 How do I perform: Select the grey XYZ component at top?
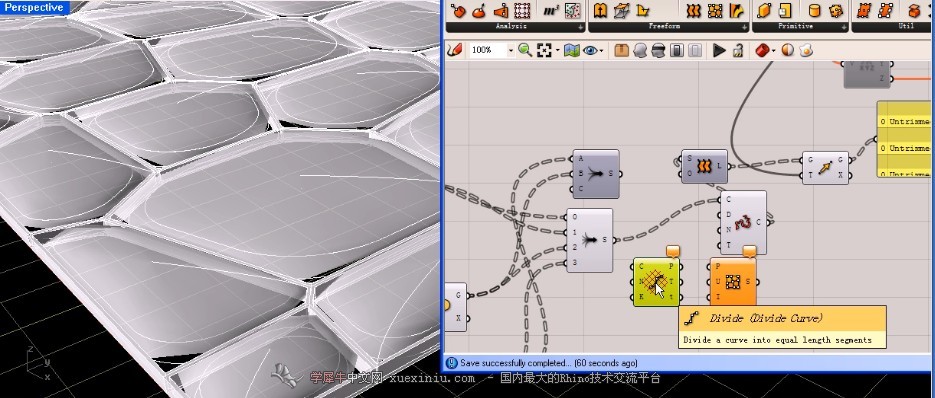click(x=867, y=75)
